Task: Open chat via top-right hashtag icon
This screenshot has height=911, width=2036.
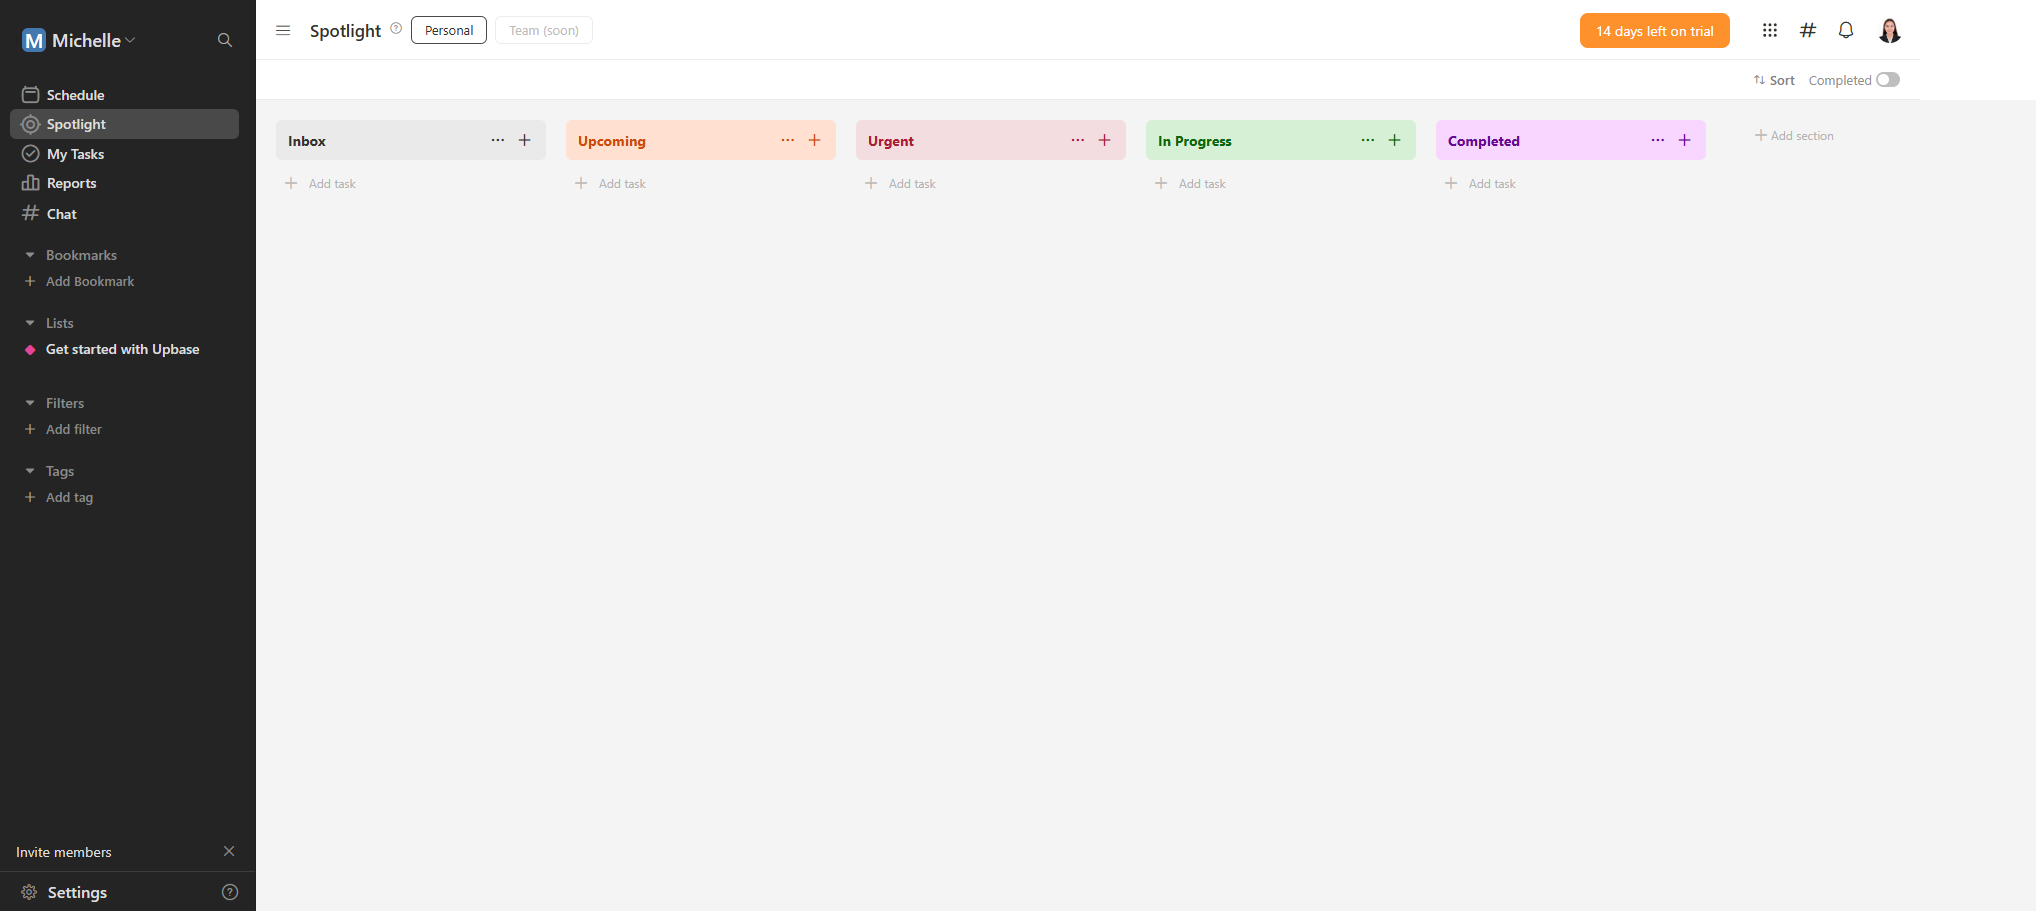Action: point(1807,30)
